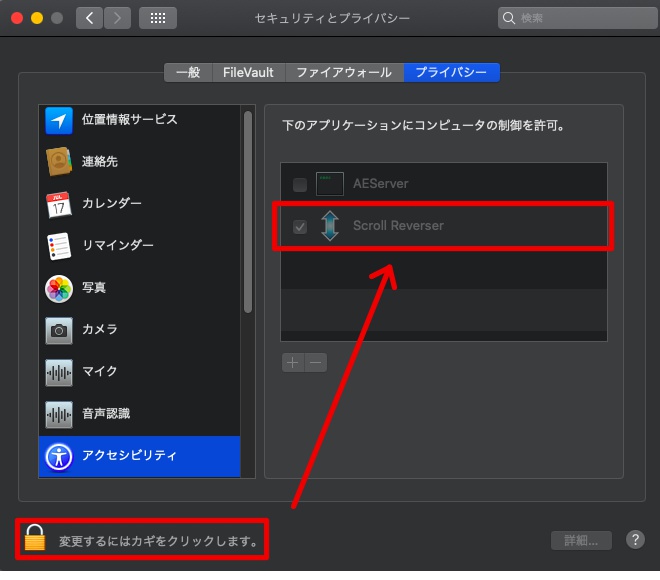The image size is (660, 580).
Task: Select 音声認識 in the sidebar
Action: coord(139,414)
